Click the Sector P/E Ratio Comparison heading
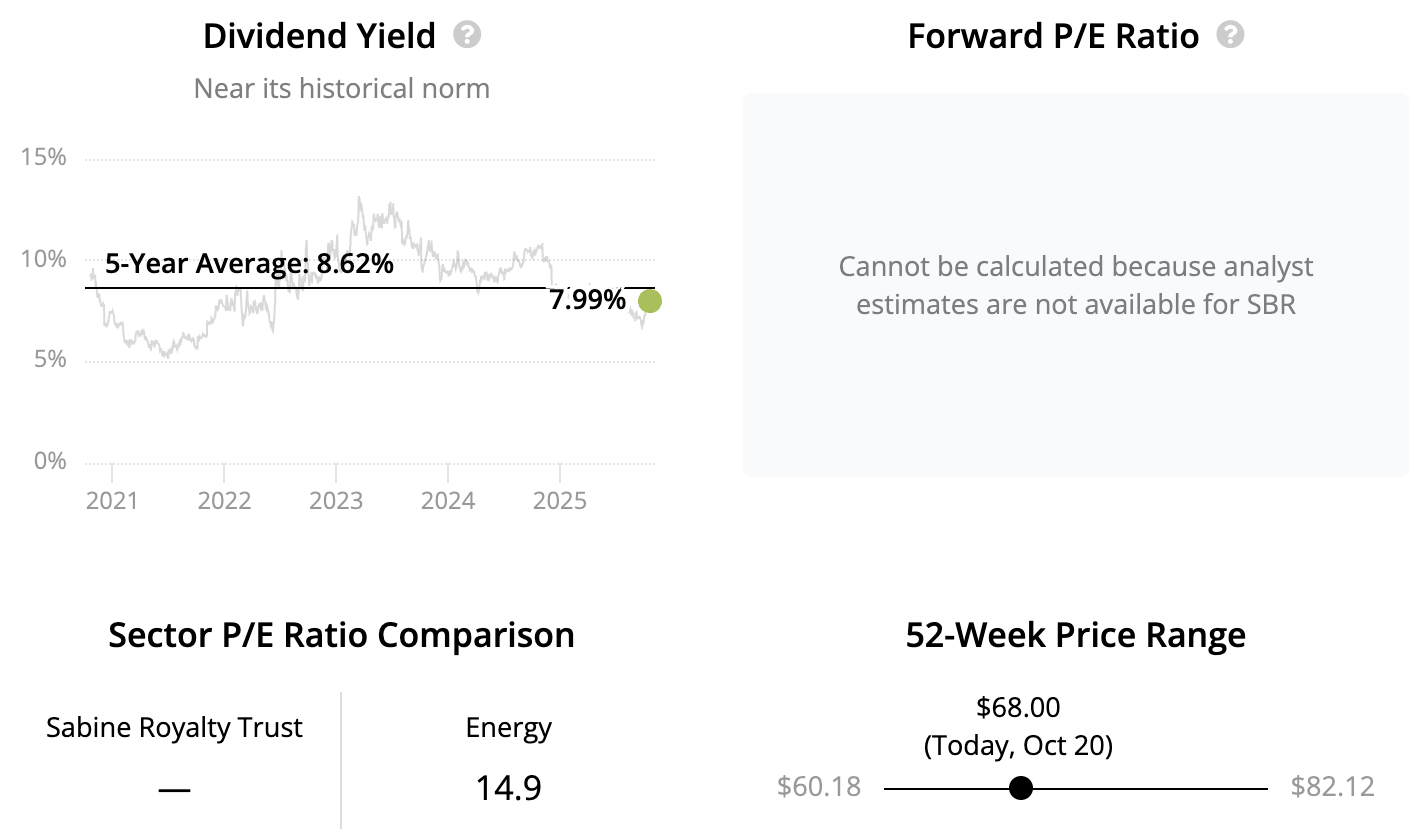This screenshot has height=834, width=1424. pos(341,635)
